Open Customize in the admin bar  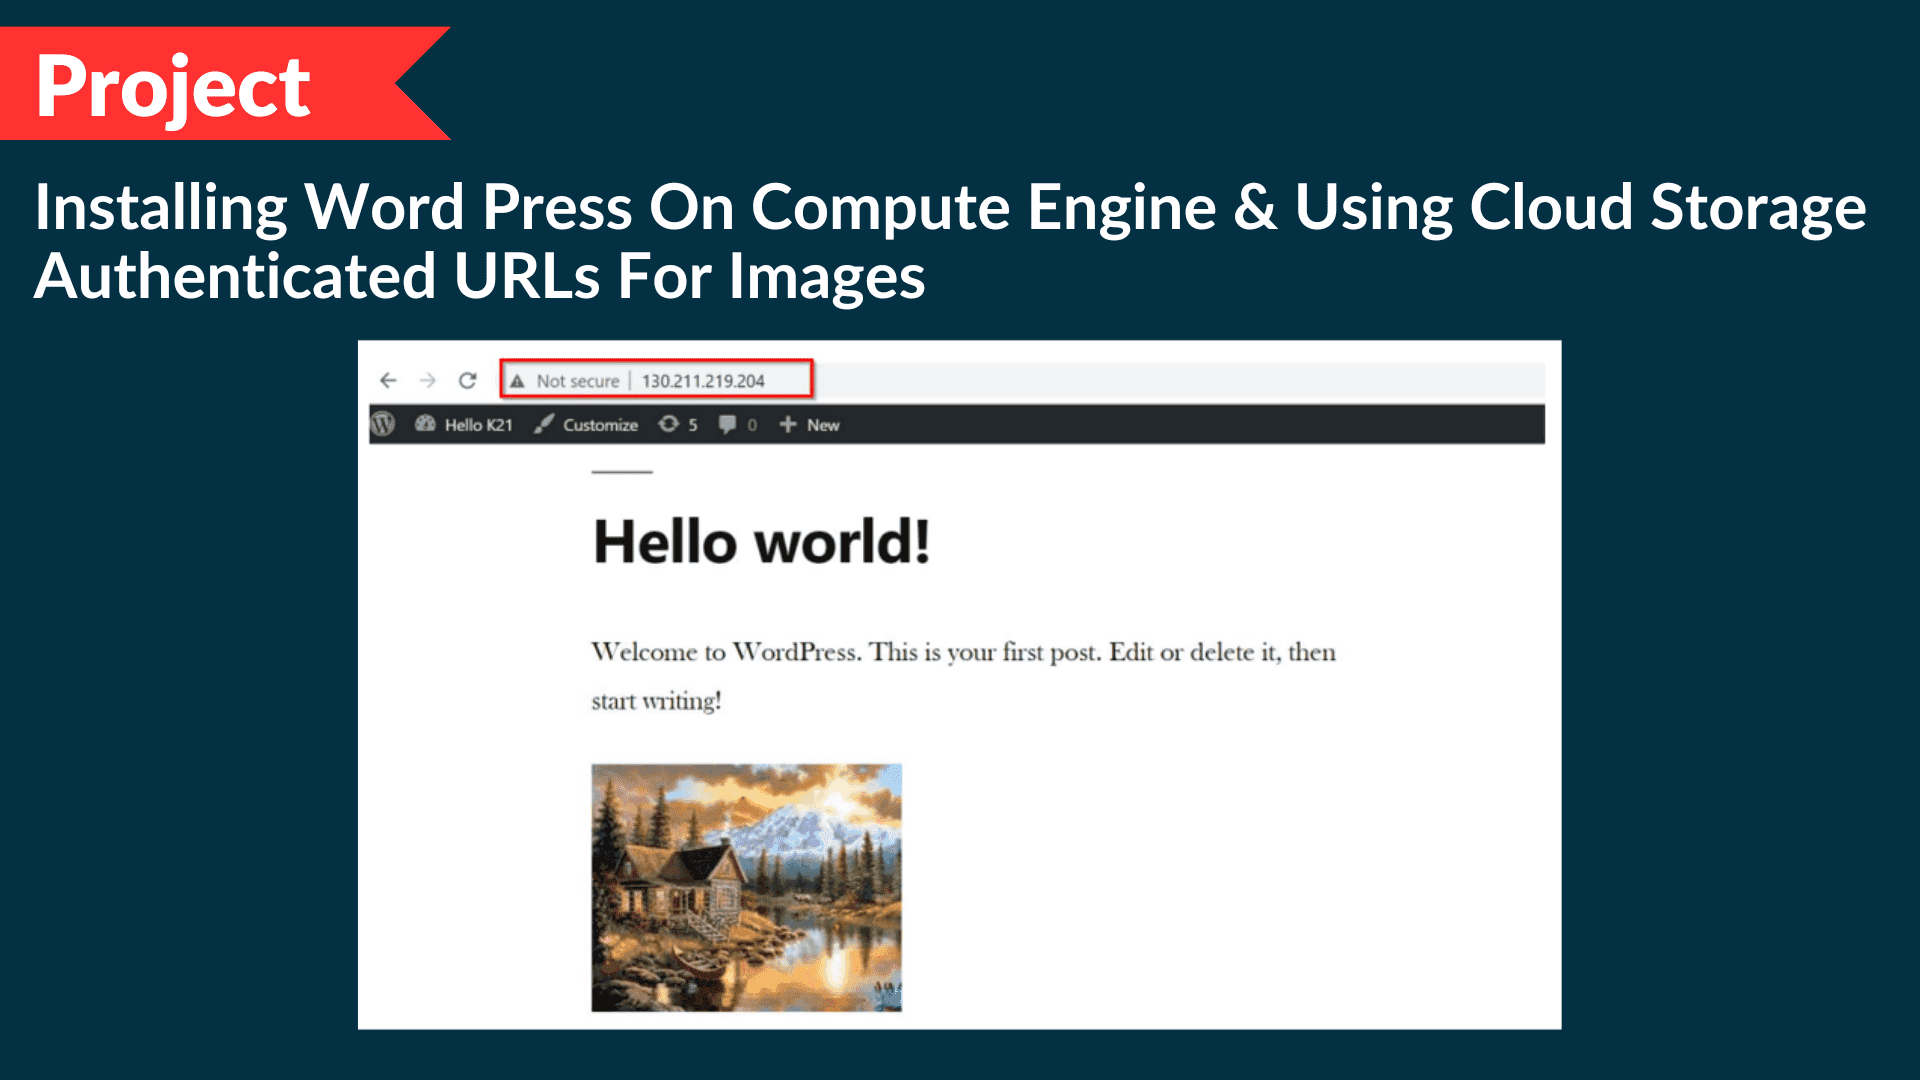600,425
